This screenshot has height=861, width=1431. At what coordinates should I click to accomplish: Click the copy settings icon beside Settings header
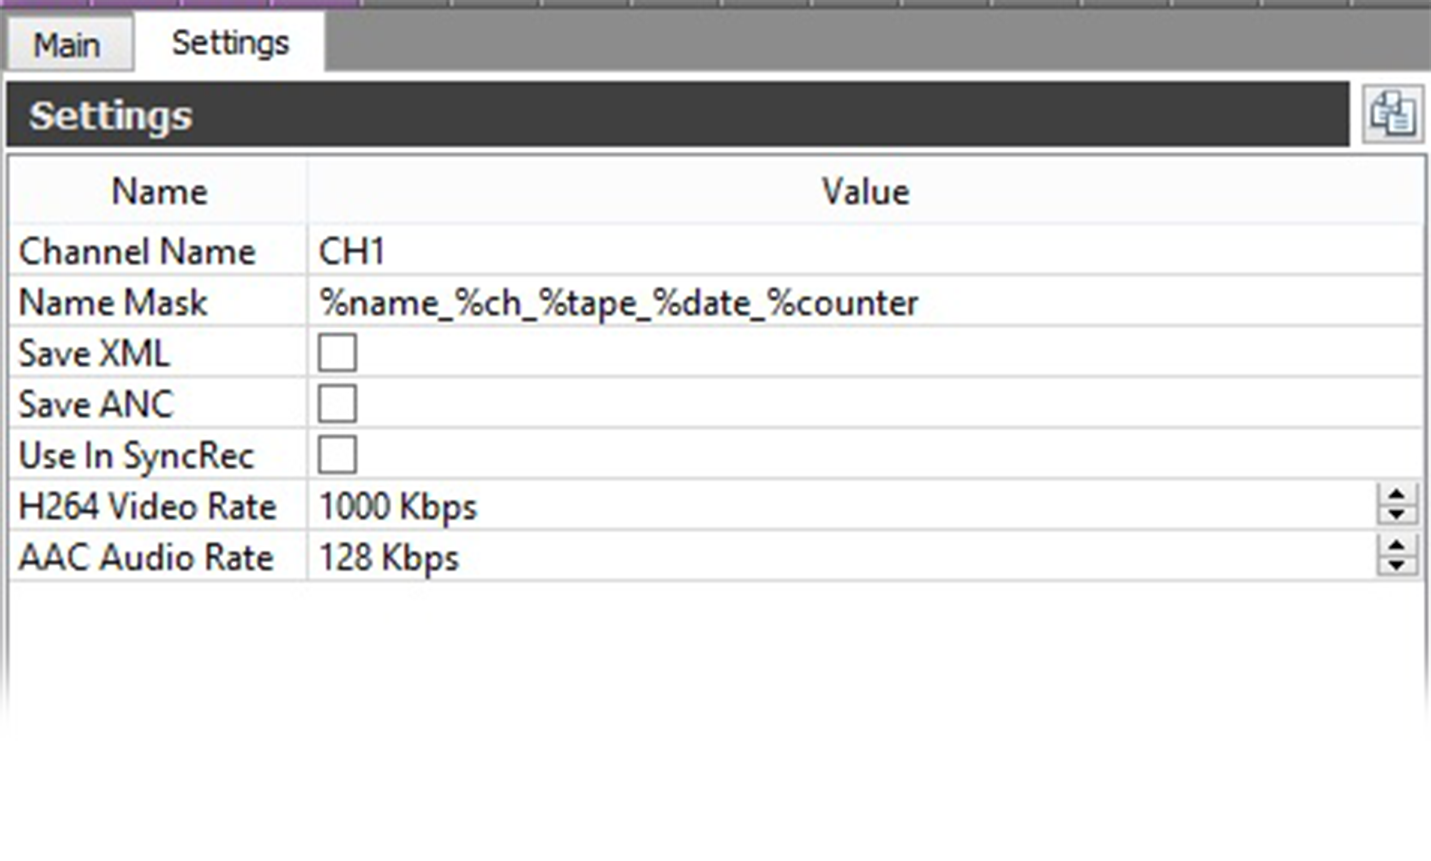coord(1393,114)
